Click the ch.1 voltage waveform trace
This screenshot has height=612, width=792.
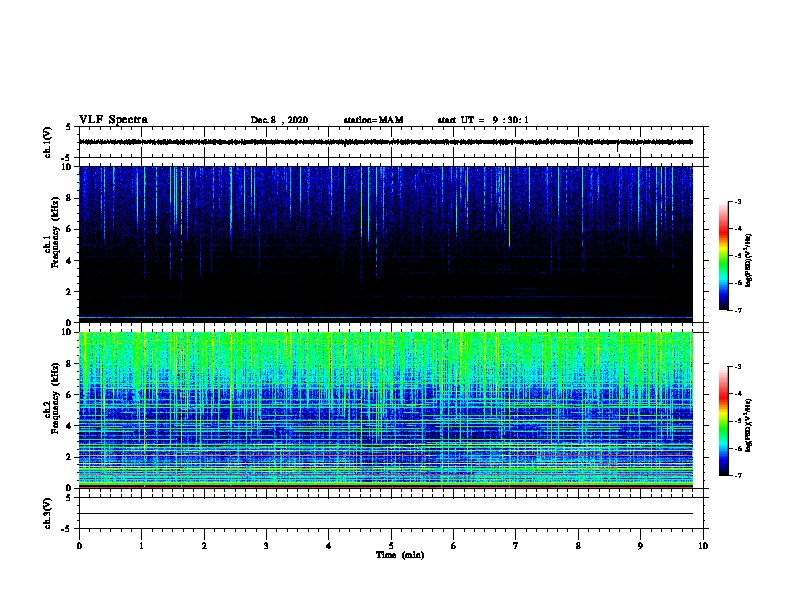pyautogui.click(x=386, y=142)
